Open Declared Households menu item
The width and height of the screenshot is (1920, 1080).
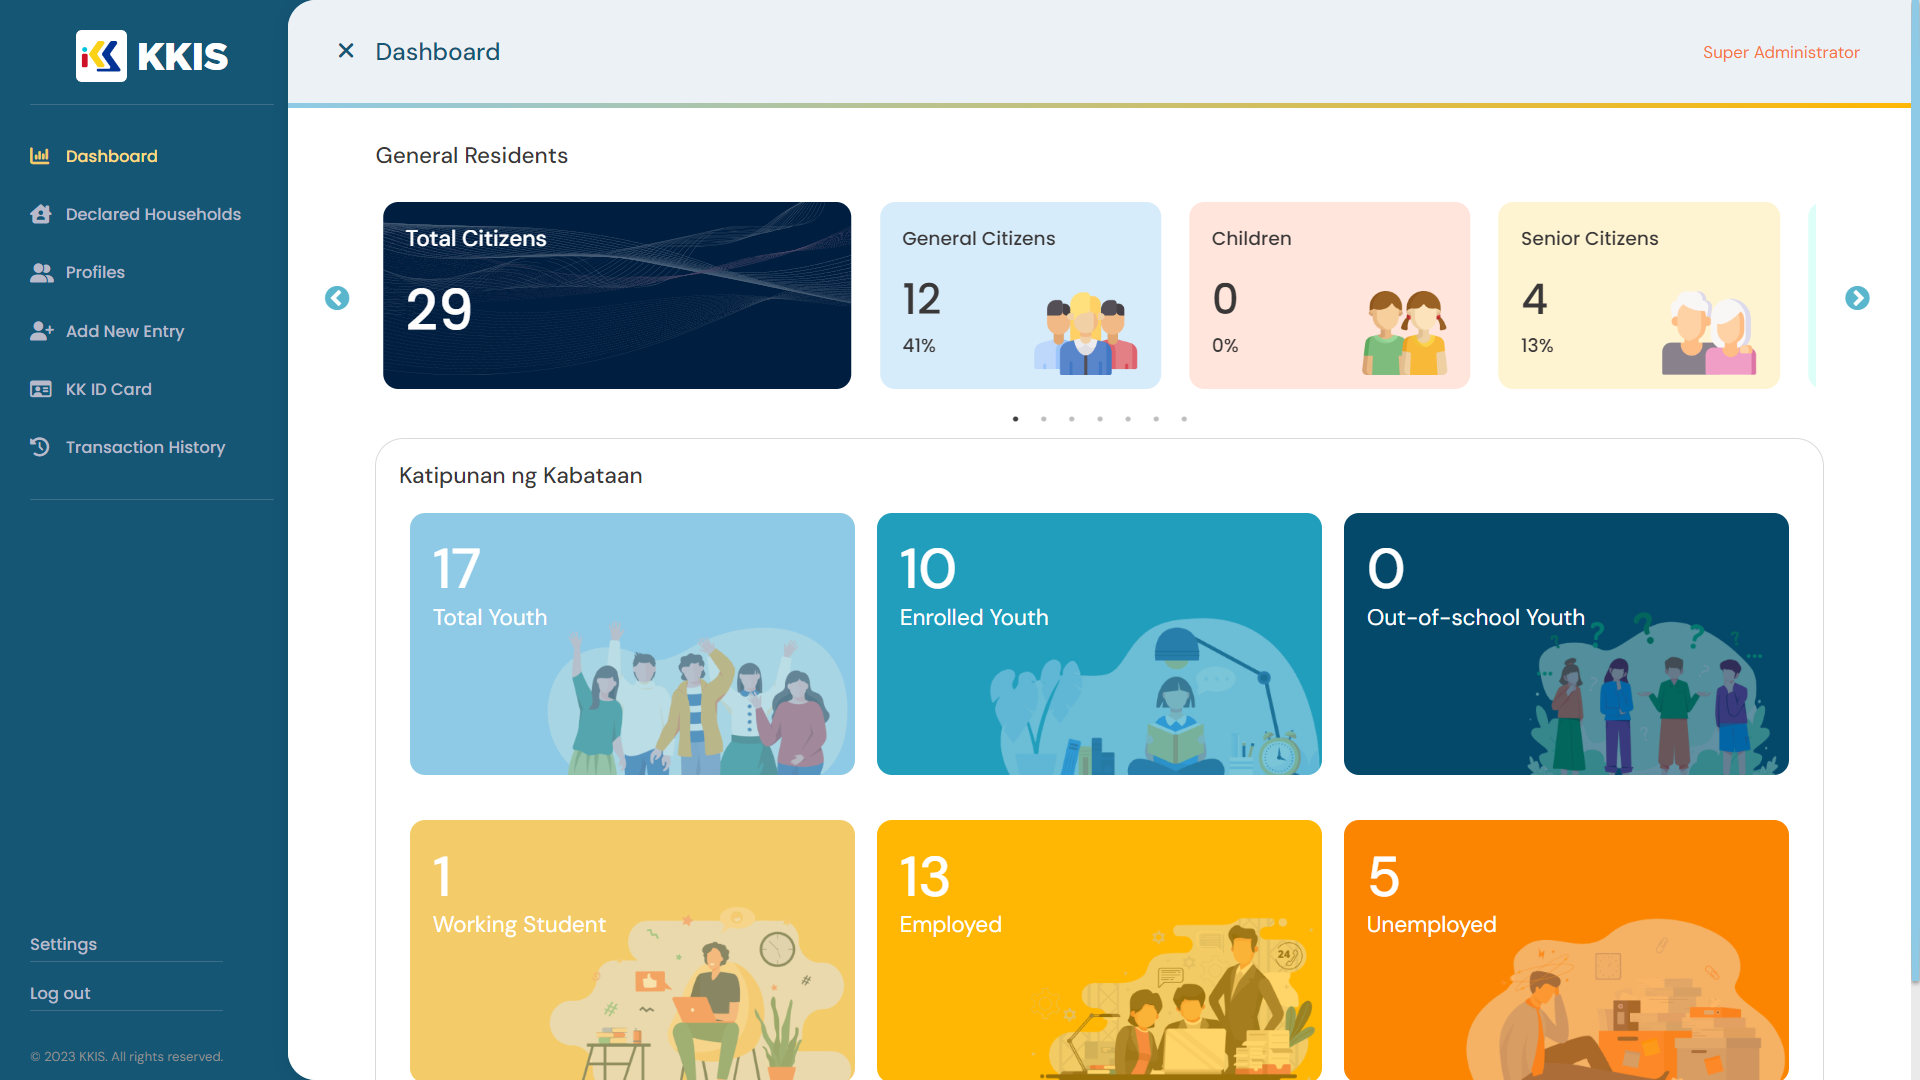click(x=153, y=214)
